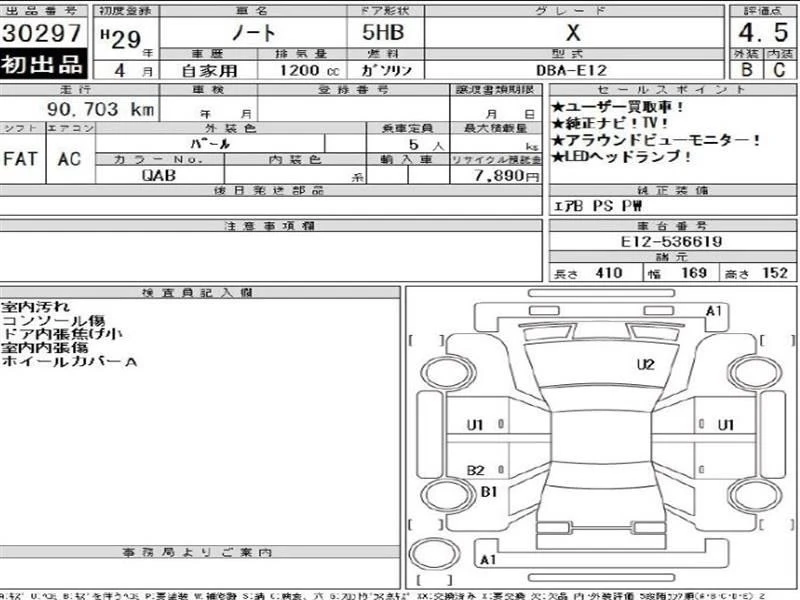Select the overall grade 4.5 score

[x=760, y=31]
